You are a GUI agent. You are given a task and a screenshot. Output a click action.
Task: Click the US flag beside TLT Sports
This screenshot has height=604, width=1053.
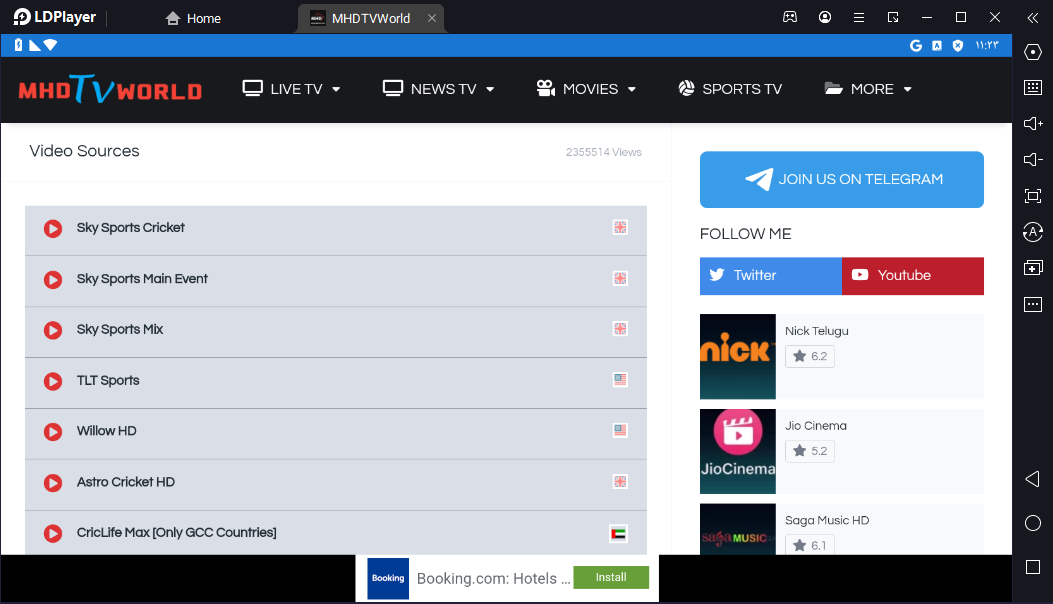tap(620, 380)
